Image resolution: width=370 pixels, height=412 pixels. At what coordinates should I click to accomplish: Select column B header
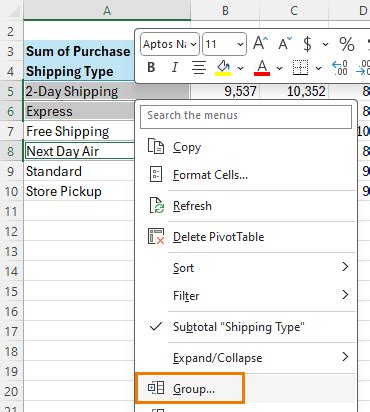click(225, 11)
